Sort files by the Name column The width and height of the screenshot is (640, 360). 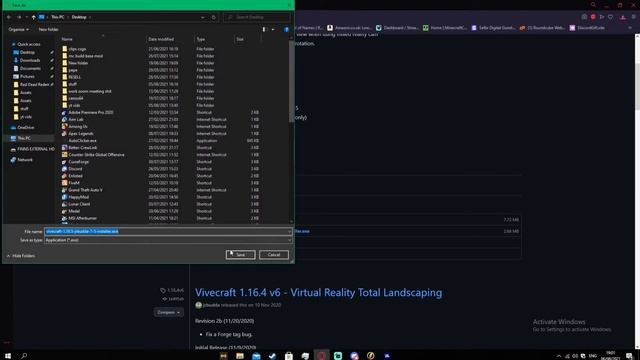[67, 39]
